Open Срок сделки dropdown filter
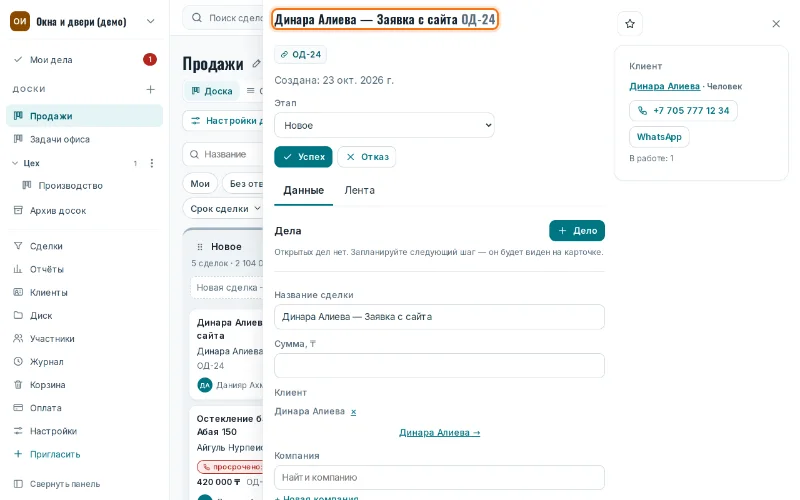This screenshot has height=500, width=800. pos(223,209)
